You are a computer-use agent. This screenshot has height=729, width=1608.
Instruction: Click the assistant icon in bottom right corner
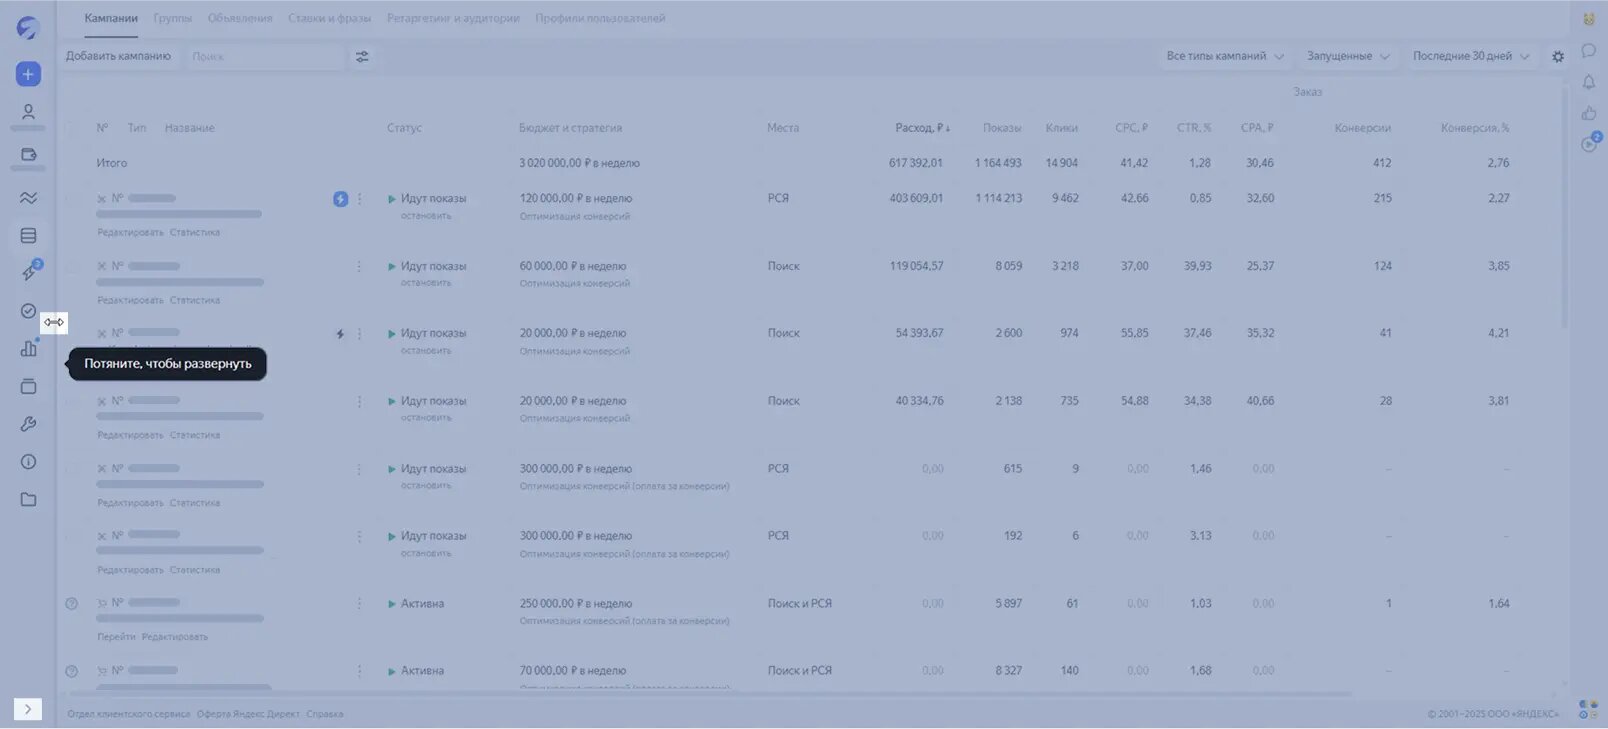pyautogui.click(x=1588, y=709)
